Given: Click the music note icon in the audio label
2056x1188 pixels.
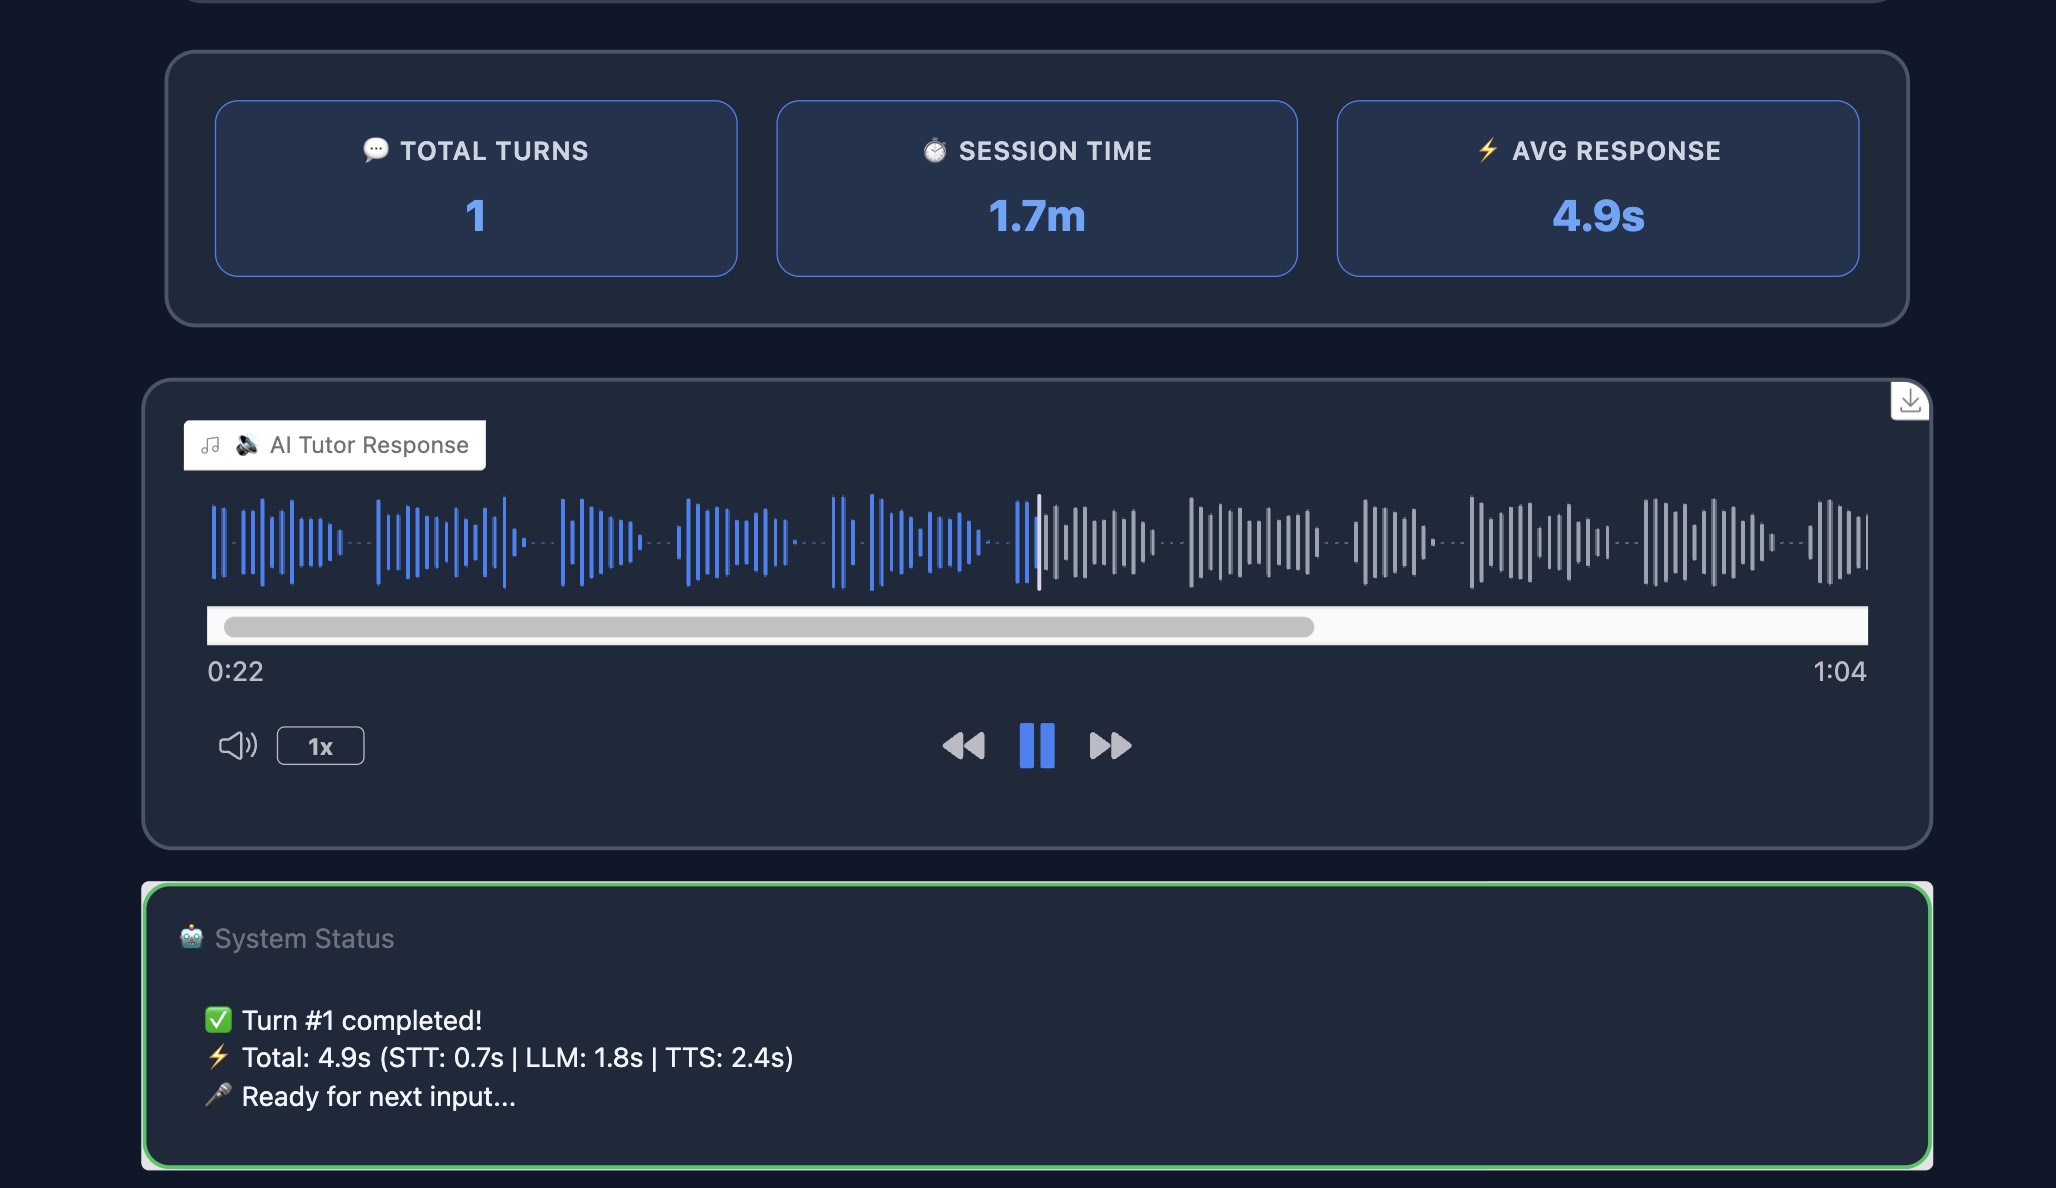Looking at the screenshot, I should click(210, 445).
